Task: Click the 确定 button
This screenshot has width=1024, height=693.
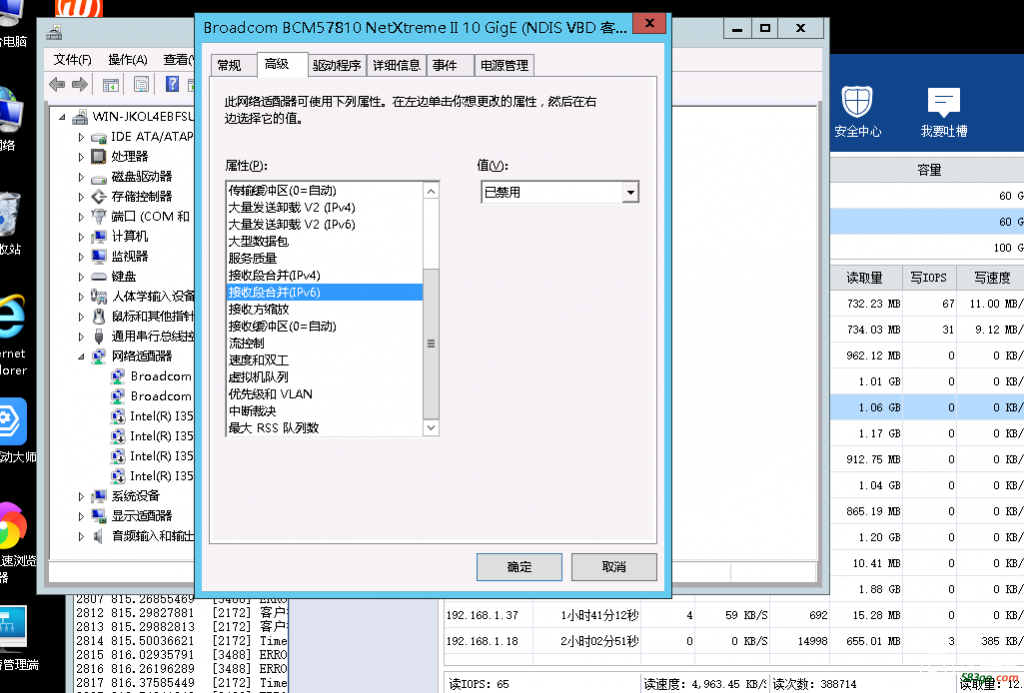Action: pyautogui.click(x=519, y=567)
